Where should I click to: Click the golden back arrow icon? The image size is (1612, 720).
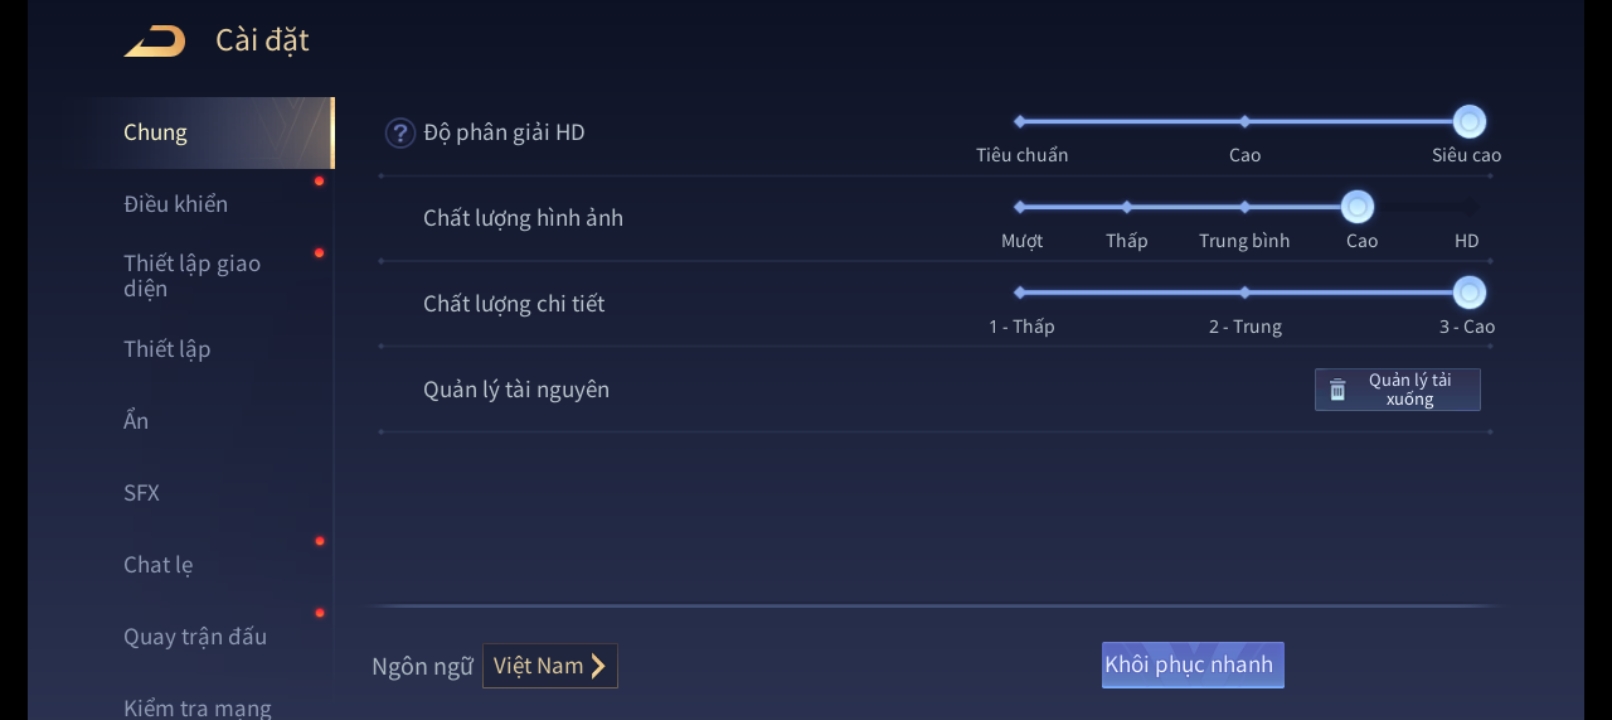(155, 41)
